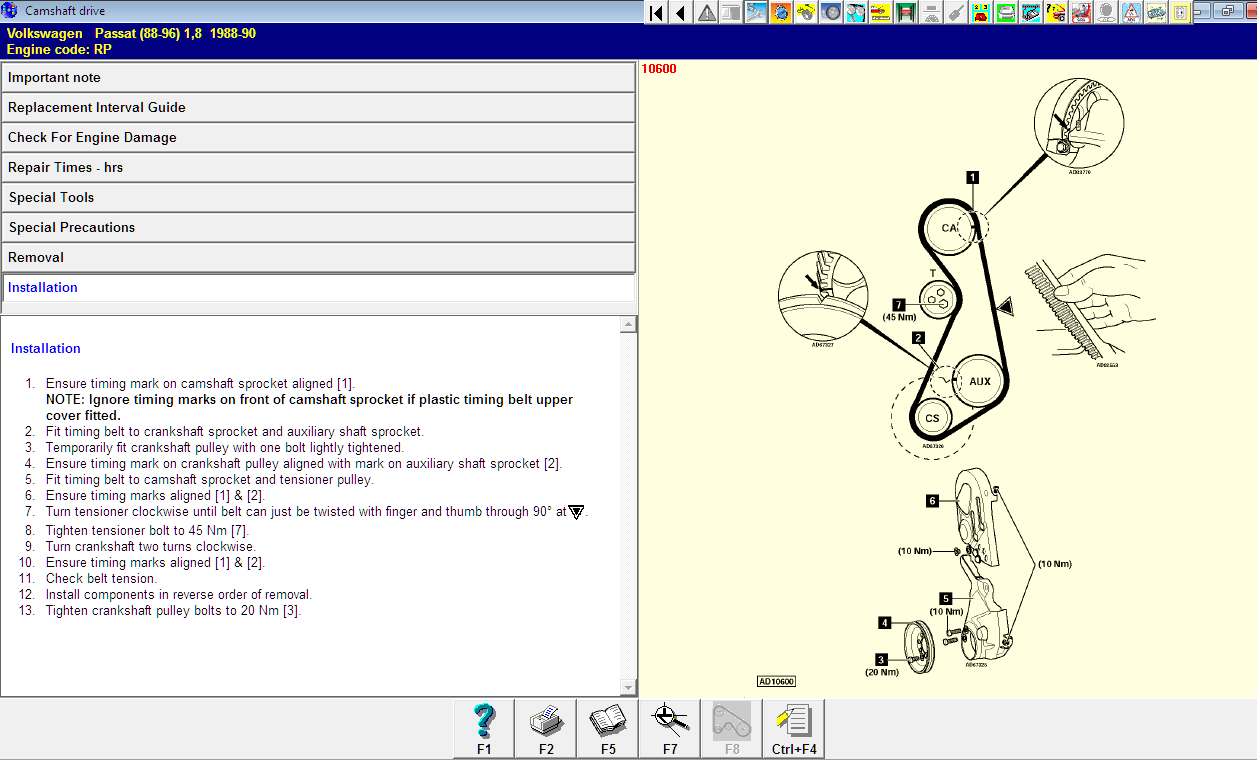
Task: Open the F5 open book manual button
Action: (x=608, y=729)
